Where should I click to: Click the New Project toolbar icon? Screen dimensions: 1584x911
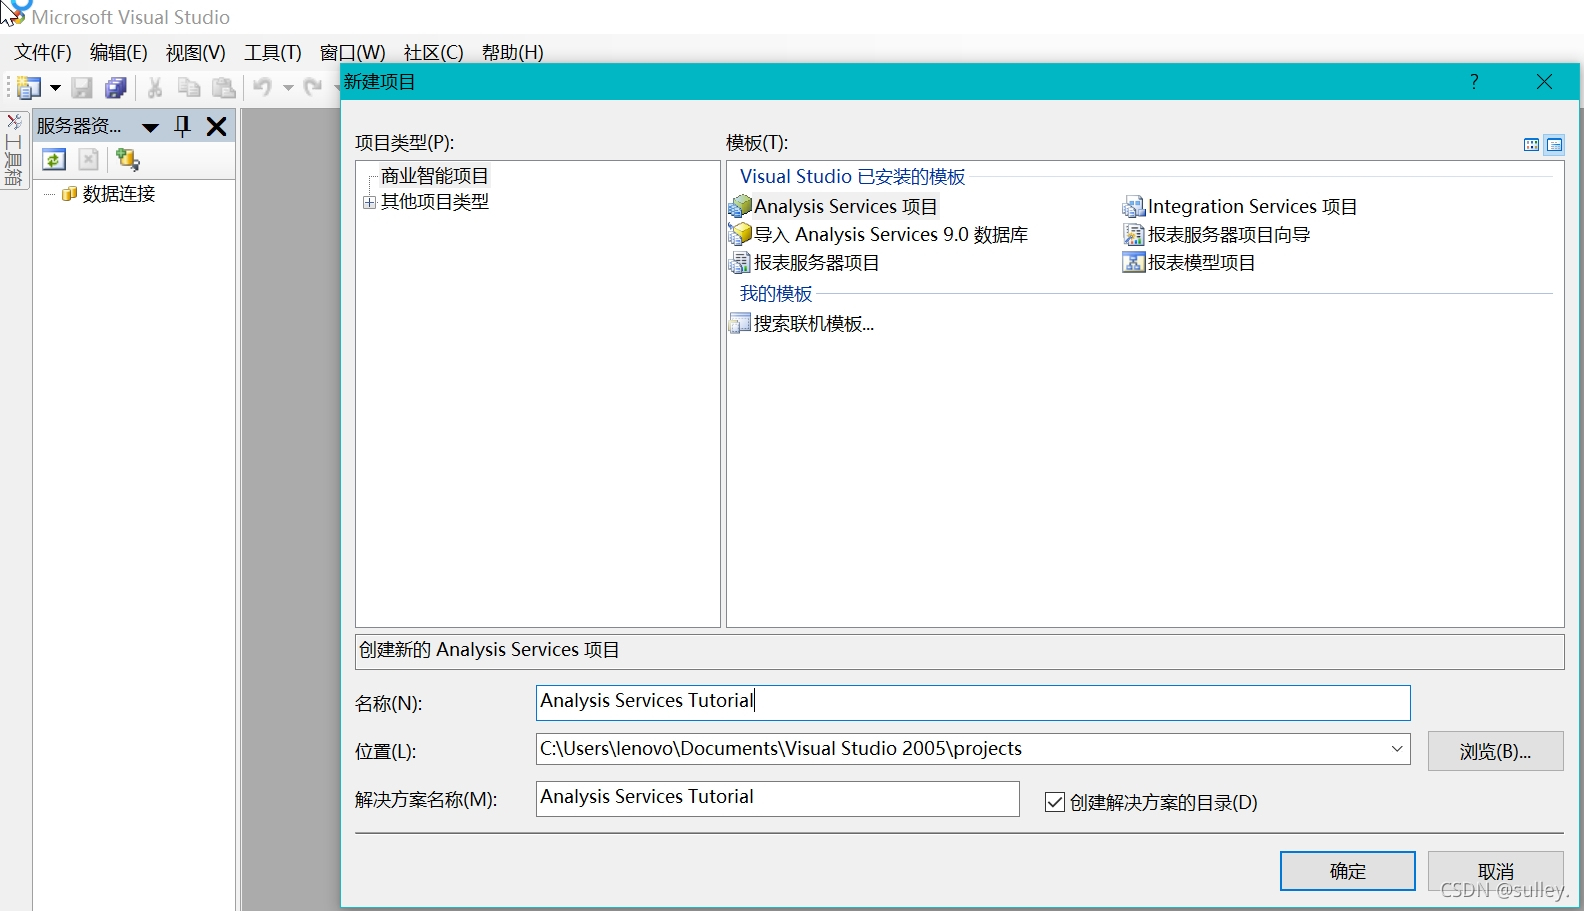tap(29, 88)
